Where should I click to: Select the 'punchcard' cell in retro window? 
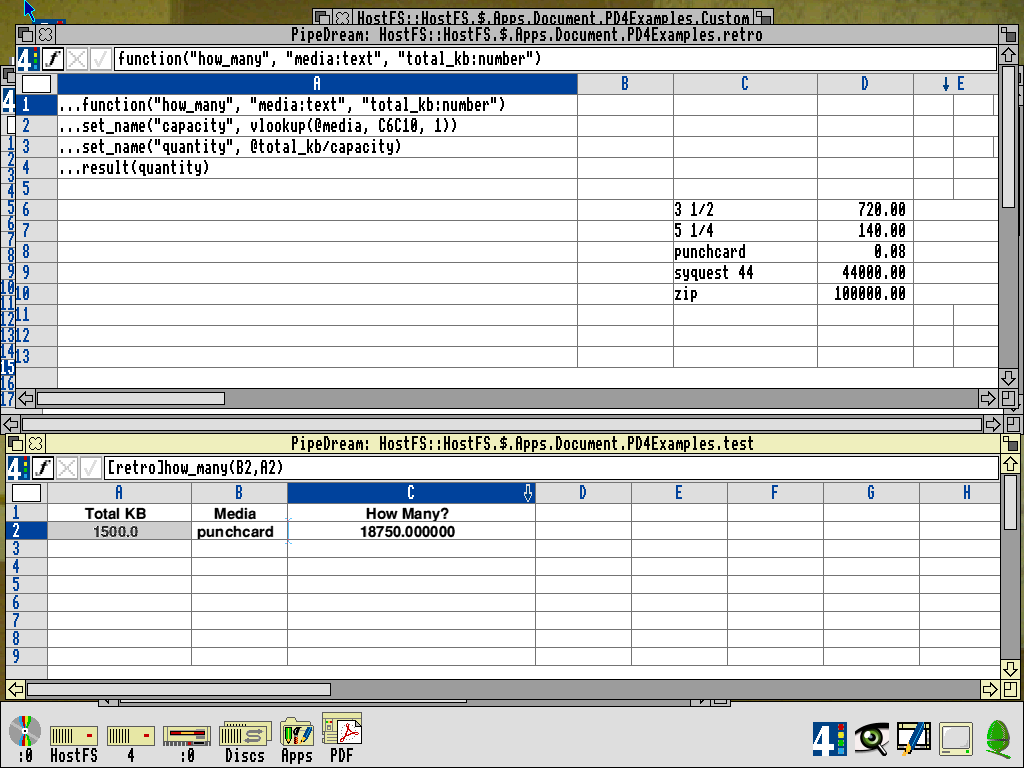coord(745,252)
